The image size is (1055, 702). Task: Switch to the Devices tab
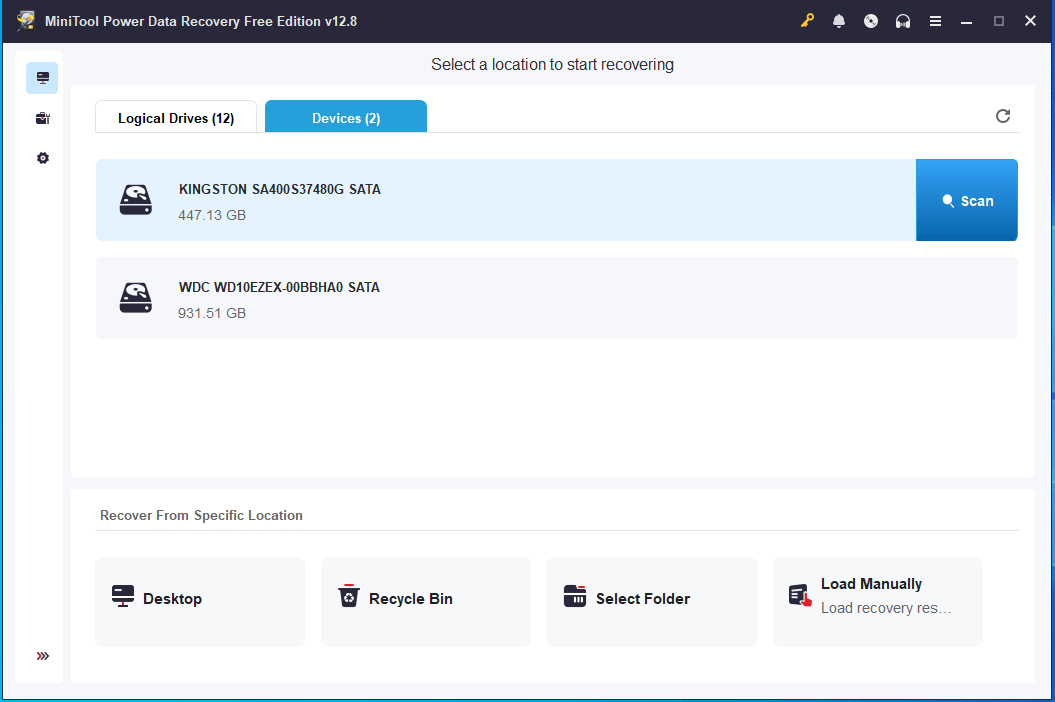pos(345,116)
